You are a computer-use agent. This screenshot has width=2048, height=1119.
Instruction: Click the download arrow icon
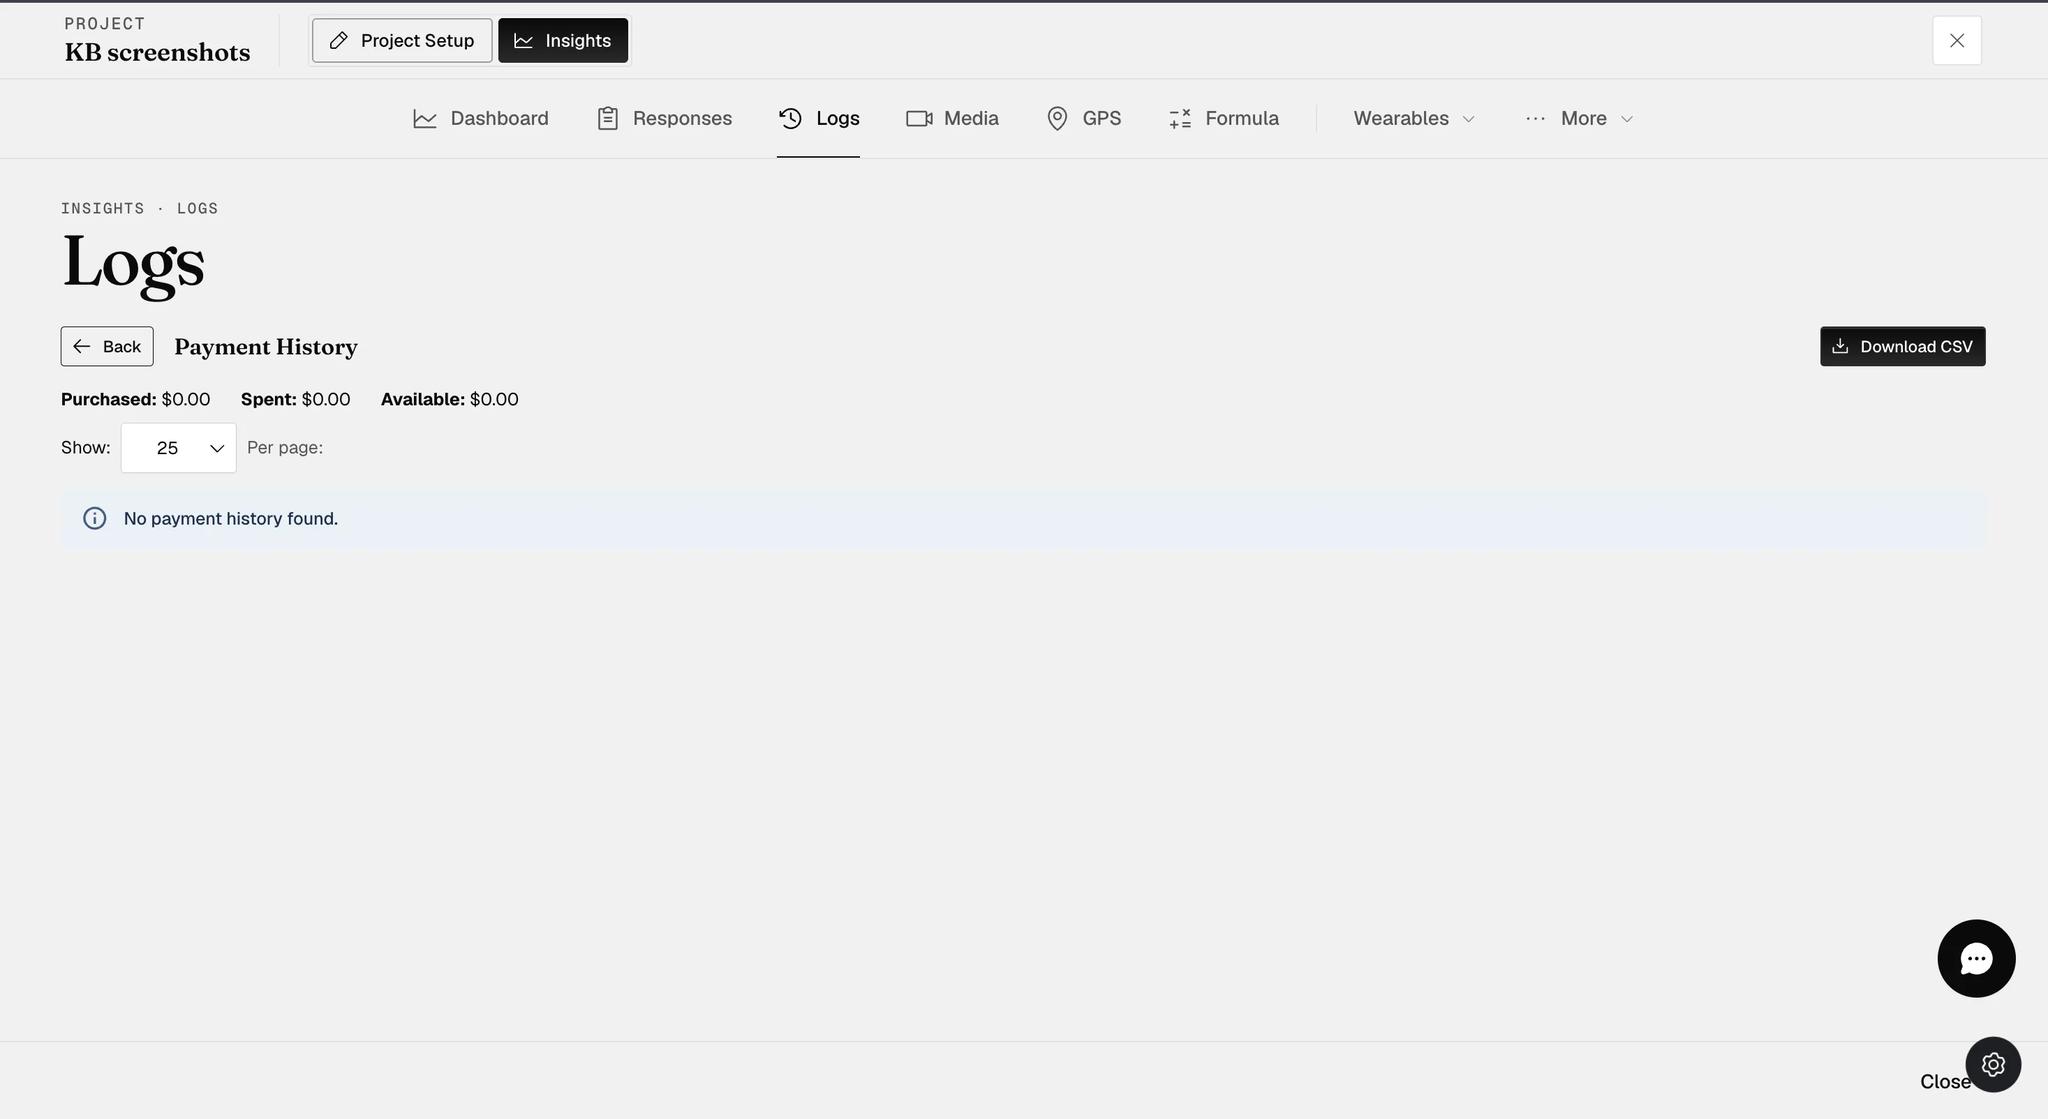tap(1840, 346)
